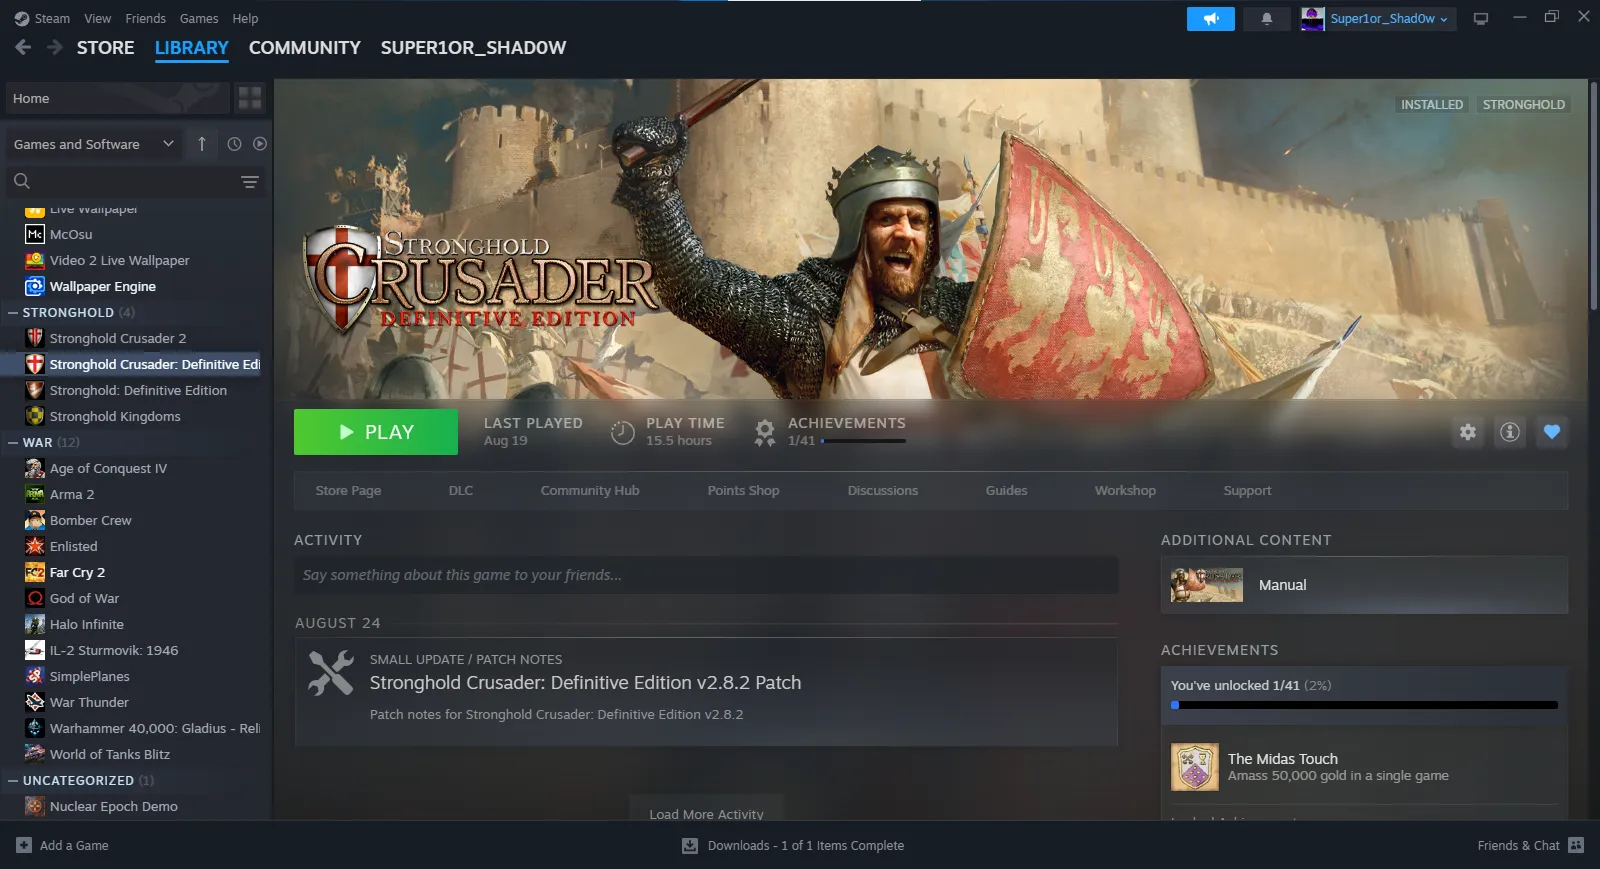
Task: Switch to the STORE tab
Action: tap(105, 48)
